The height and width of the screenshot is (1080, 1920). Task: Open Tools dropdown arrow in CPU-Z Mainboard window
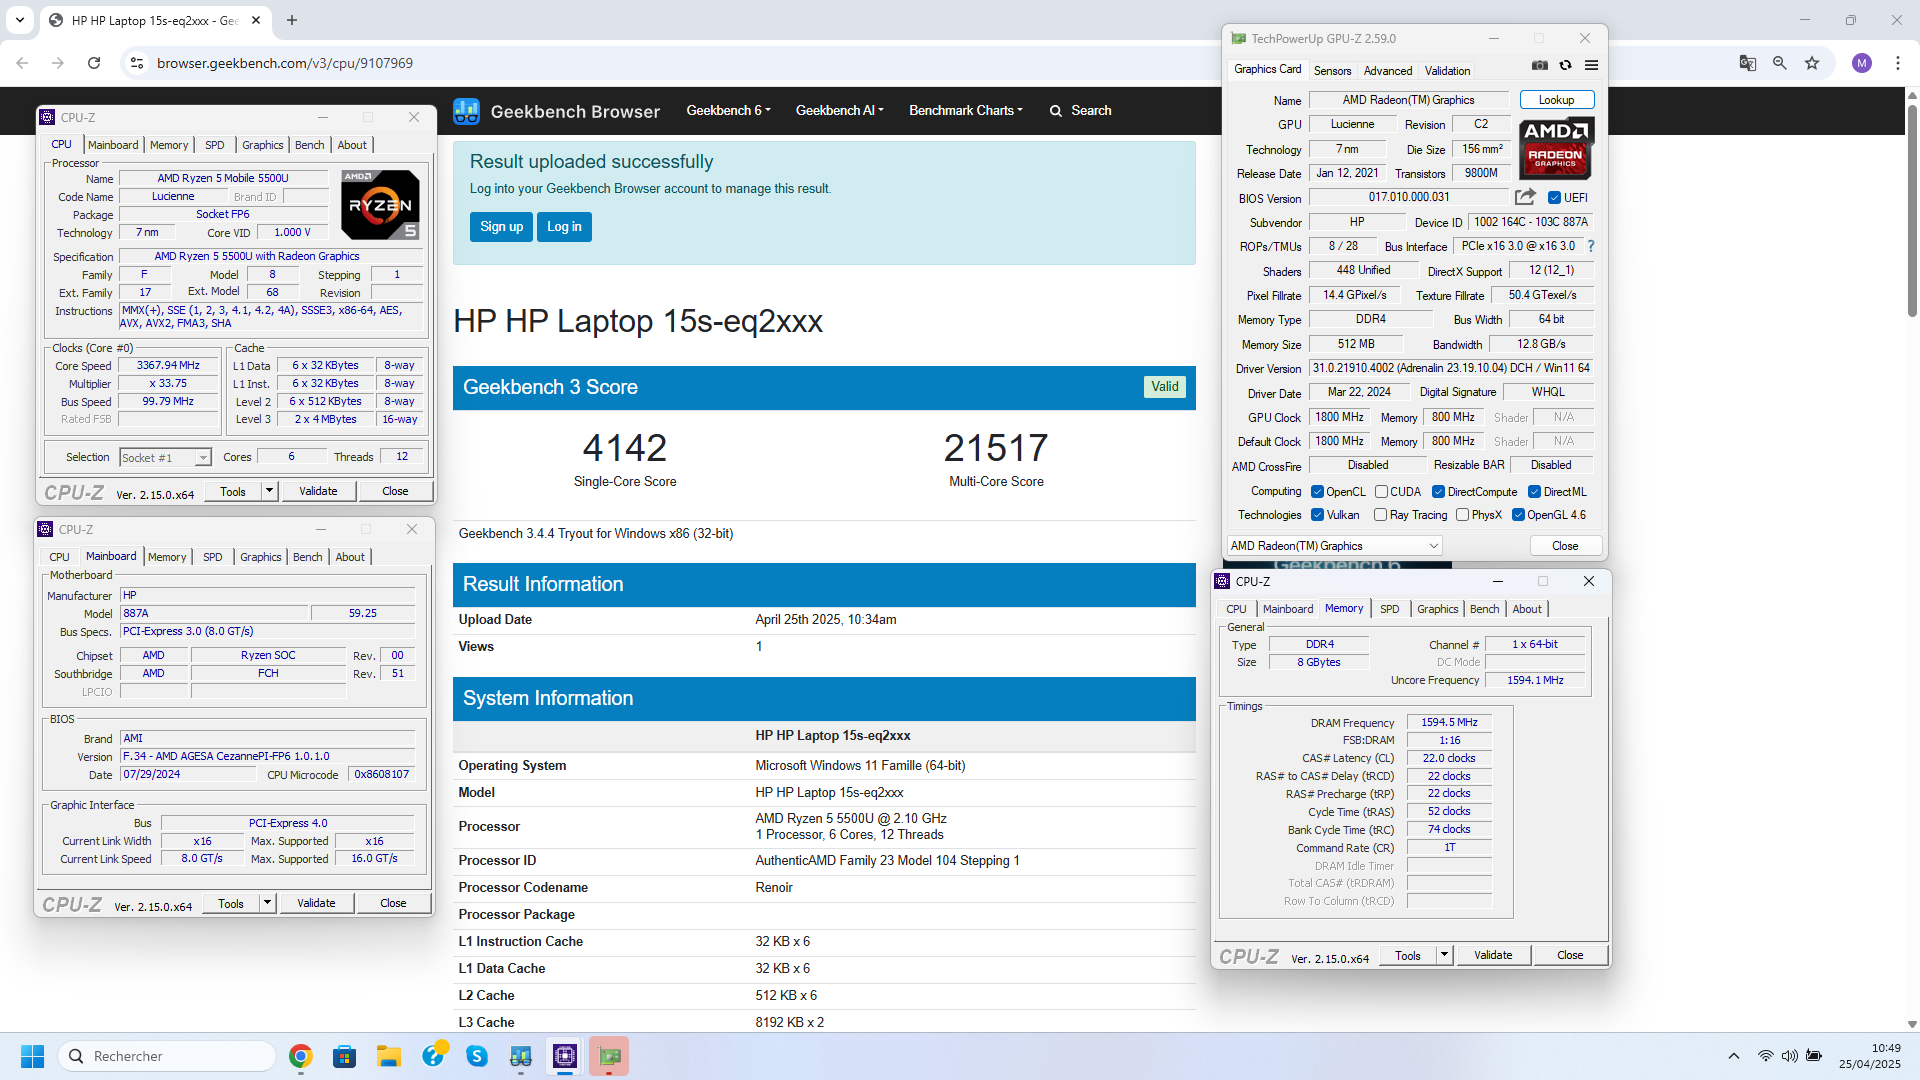tap(267, 903)
